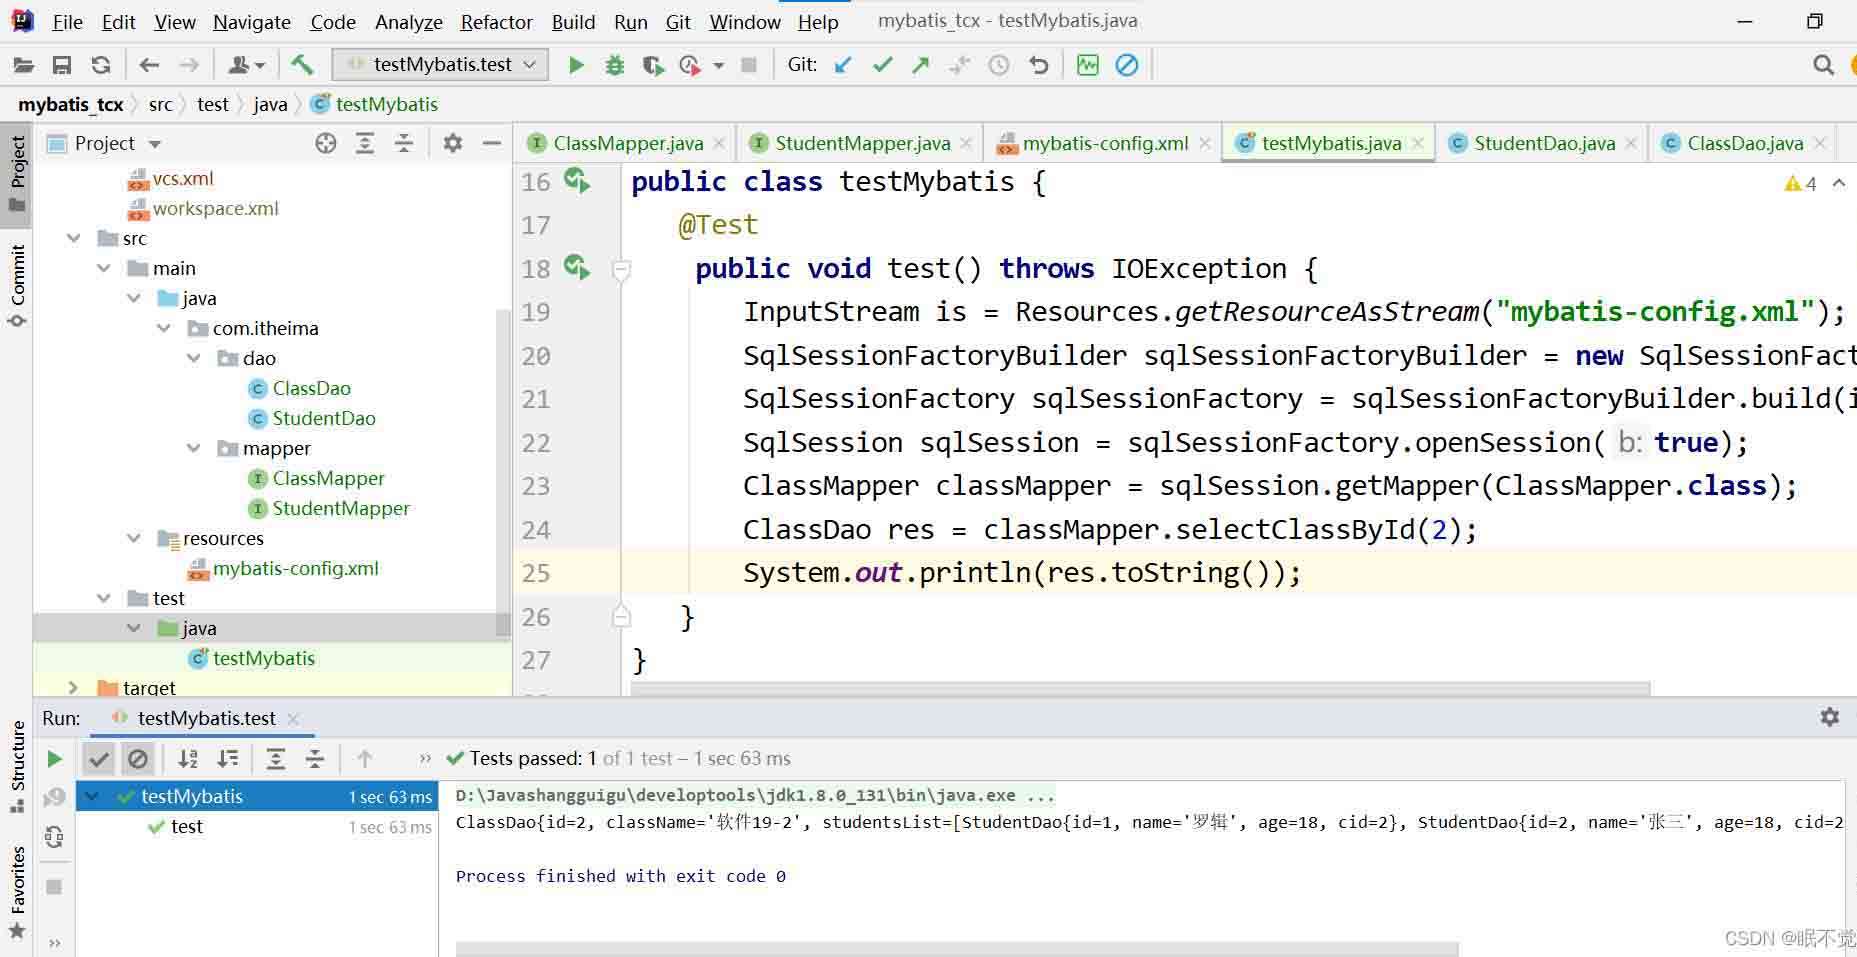Open the File menu
Viewport: 1857px width, 957px height.
[x=67, y=21]
